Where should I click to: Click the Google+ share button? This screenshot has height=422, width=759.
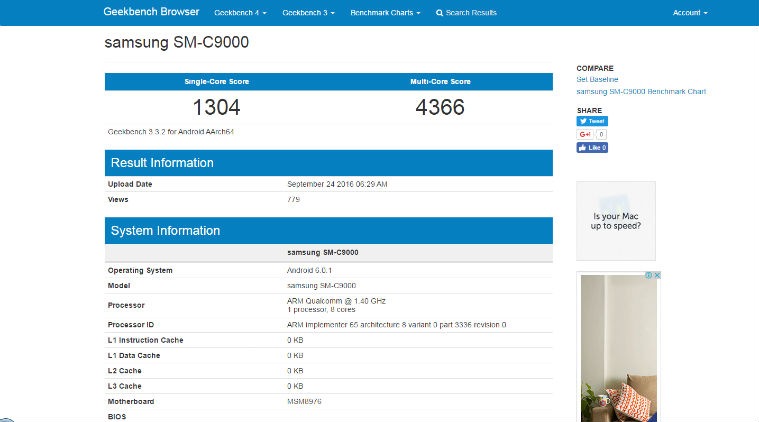tap(585, 135)
